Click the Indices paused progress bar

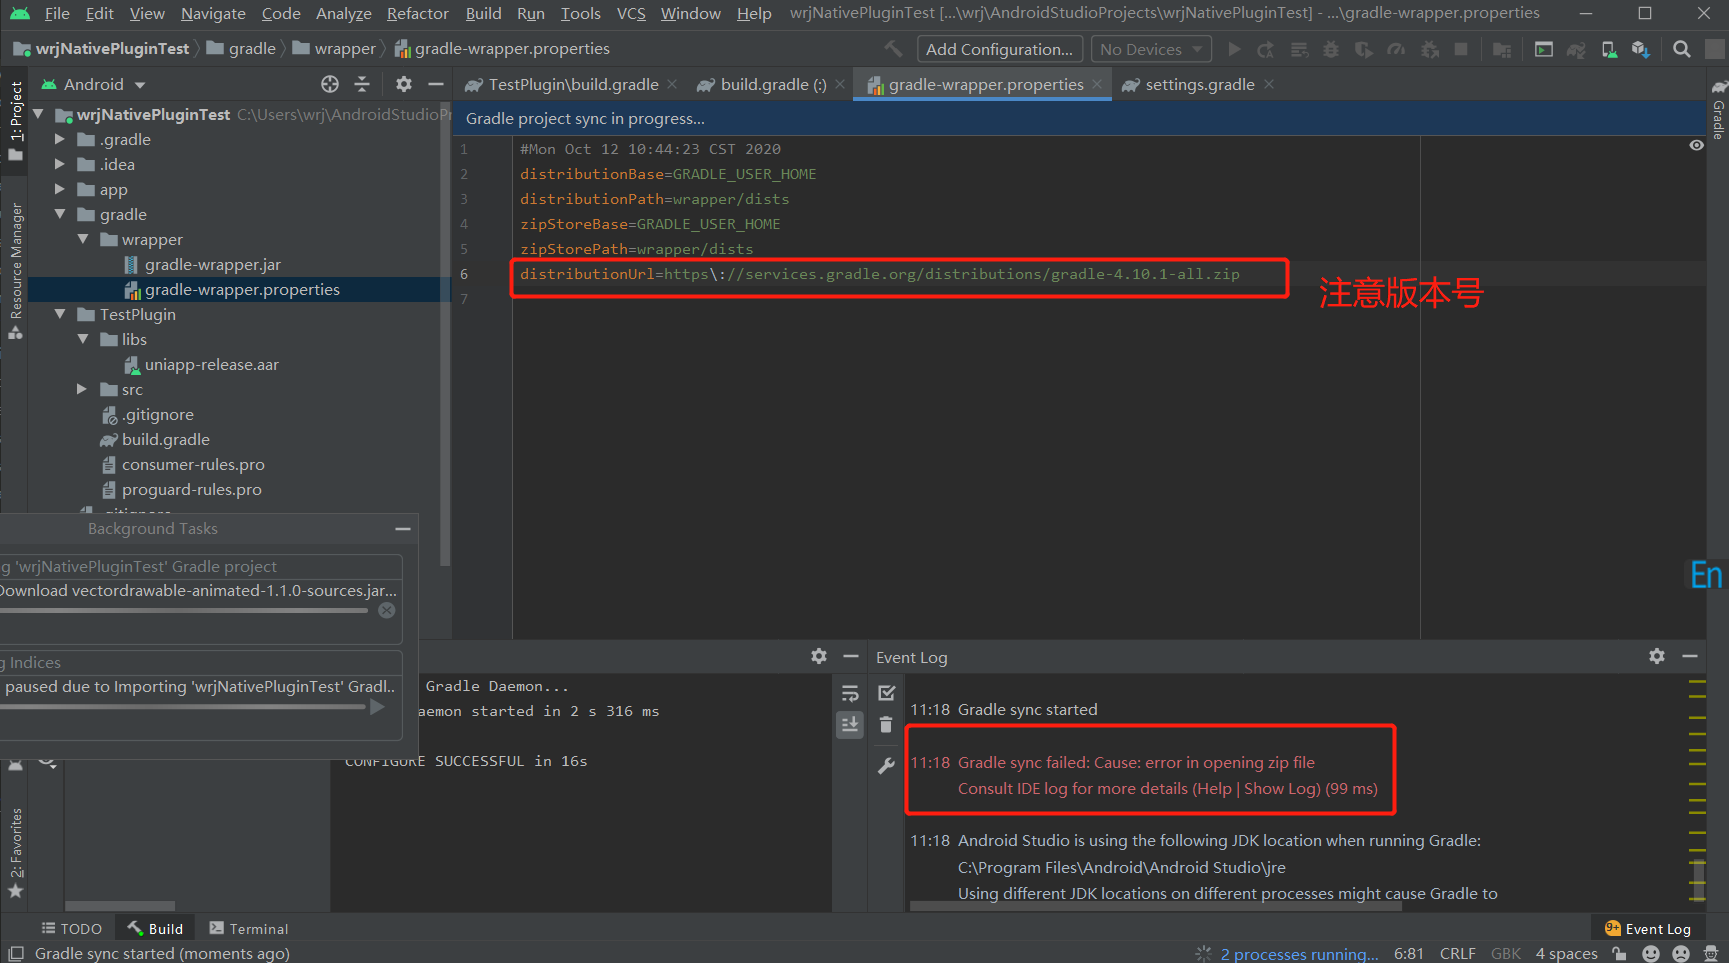pos(183,707)
